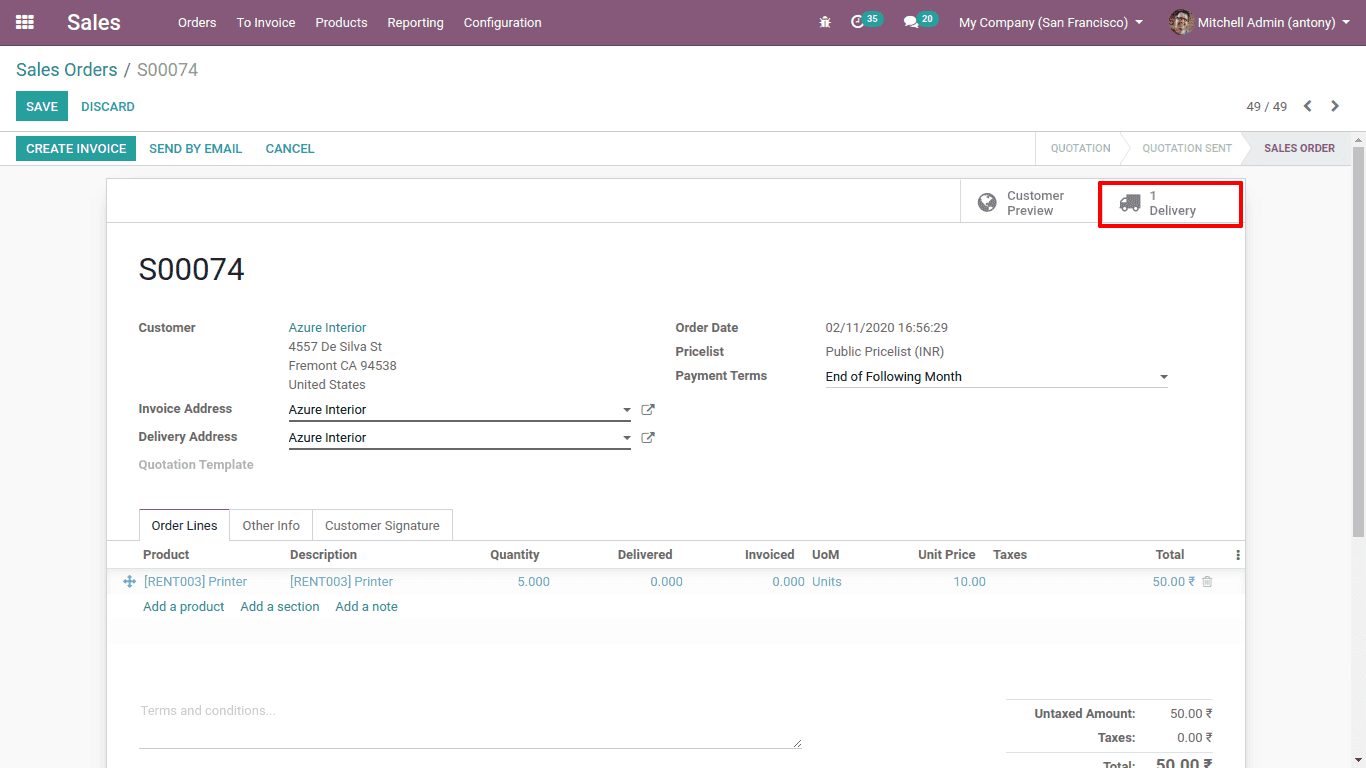
Task: Open Invoice Address external link icon
Action: pyautogui.click(x=648, y=410)
